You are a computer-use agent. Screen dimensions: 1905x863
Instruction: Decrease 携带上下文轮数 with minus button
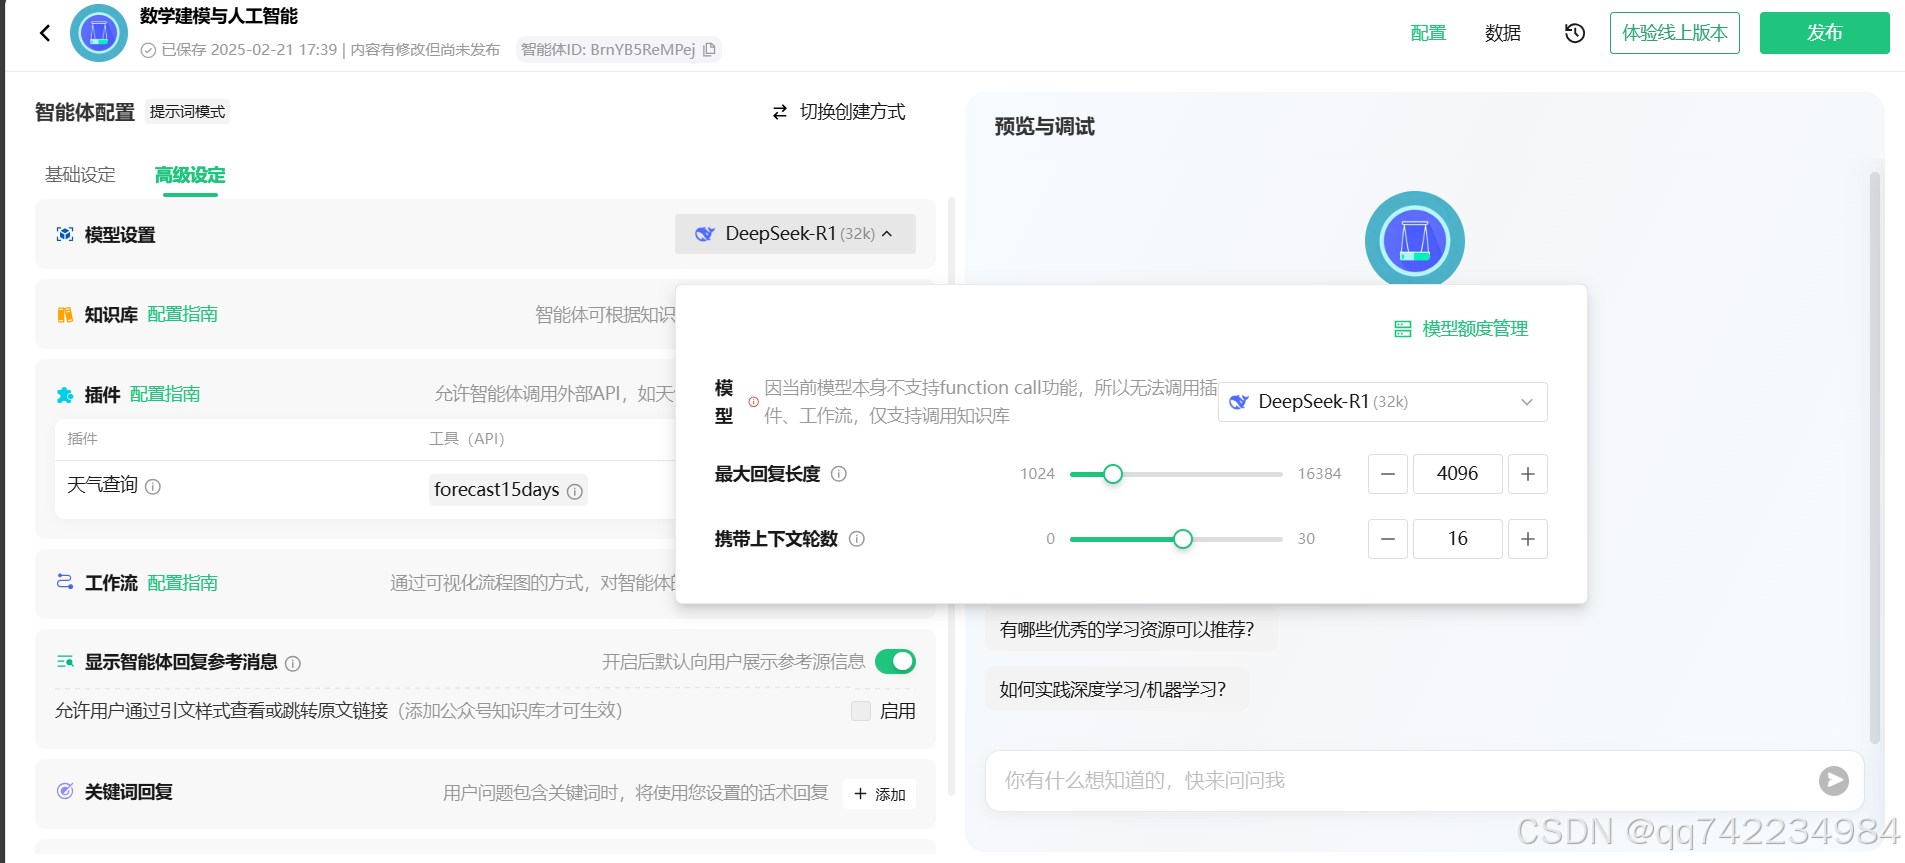click(1388, 539)
